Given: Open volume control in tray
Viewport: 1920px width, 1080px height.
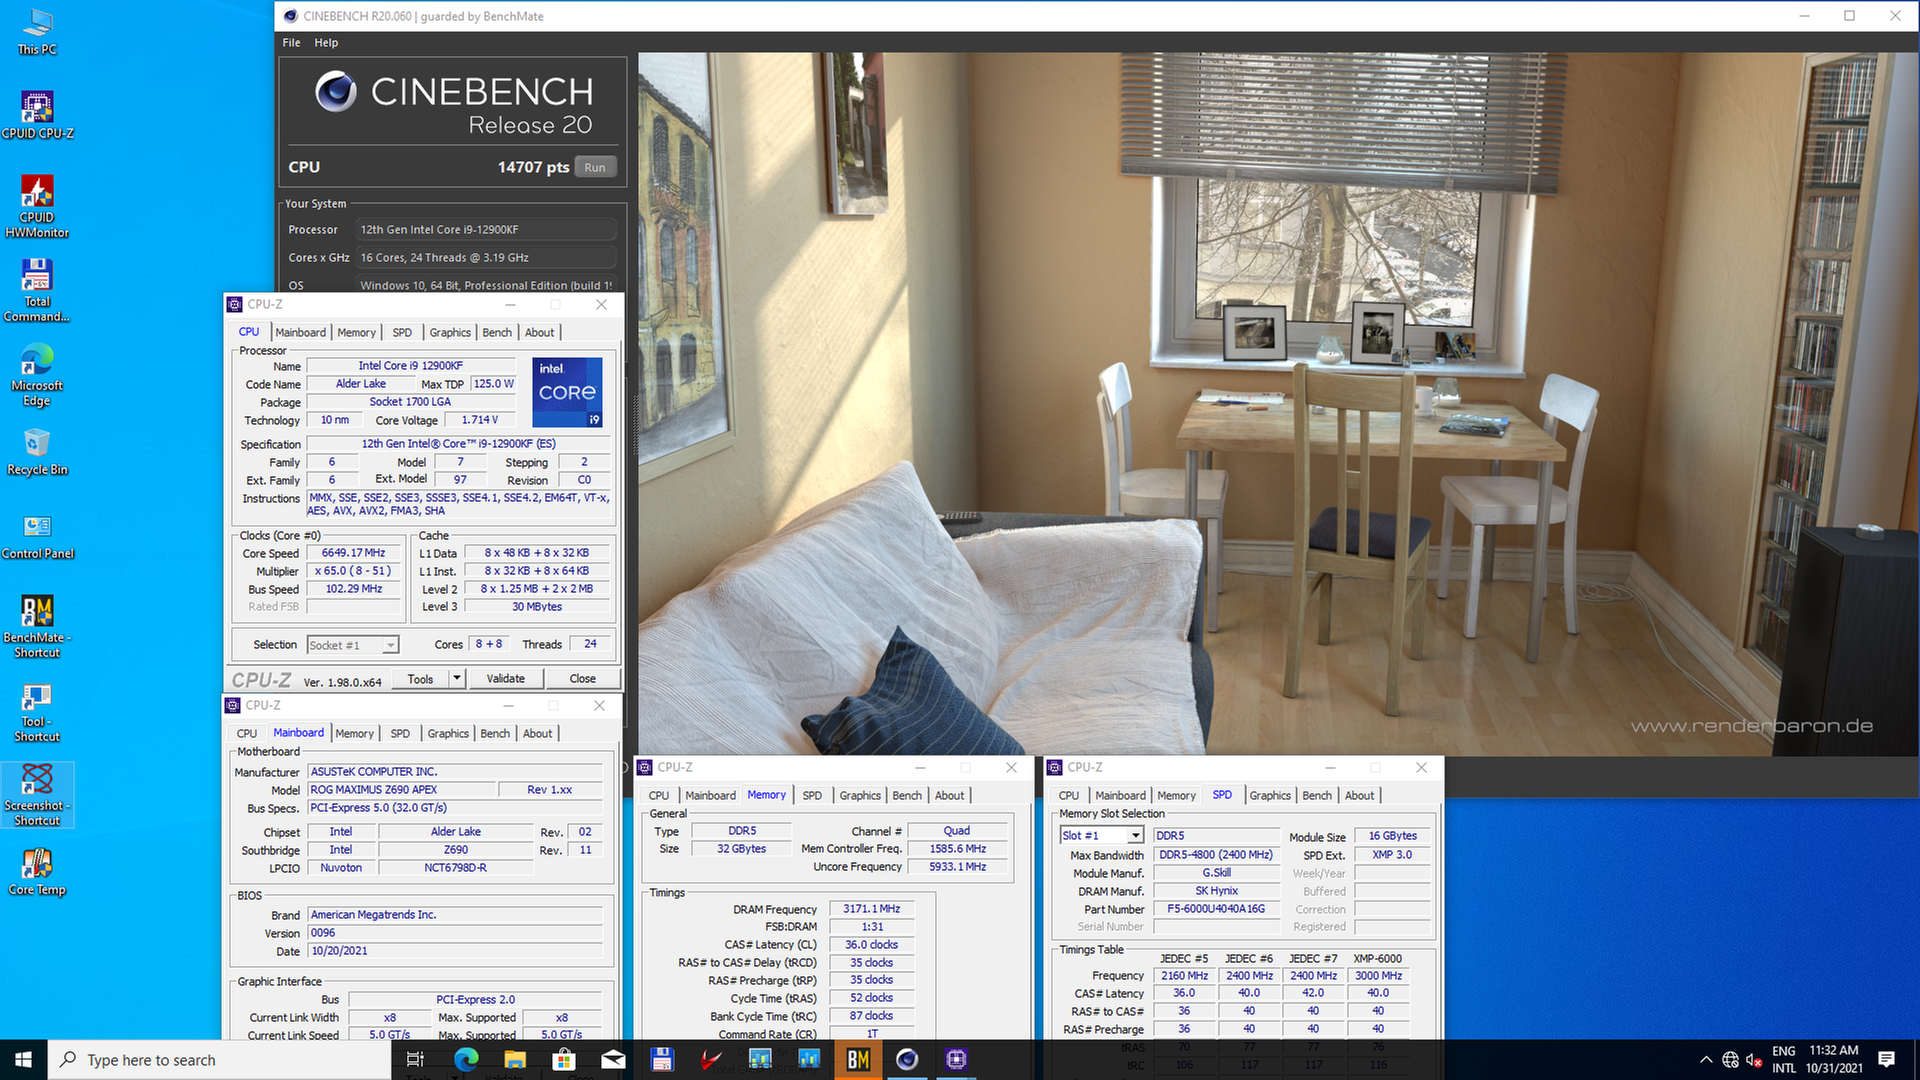Looking at the screenshot, I should (x=1753, y=1059).
